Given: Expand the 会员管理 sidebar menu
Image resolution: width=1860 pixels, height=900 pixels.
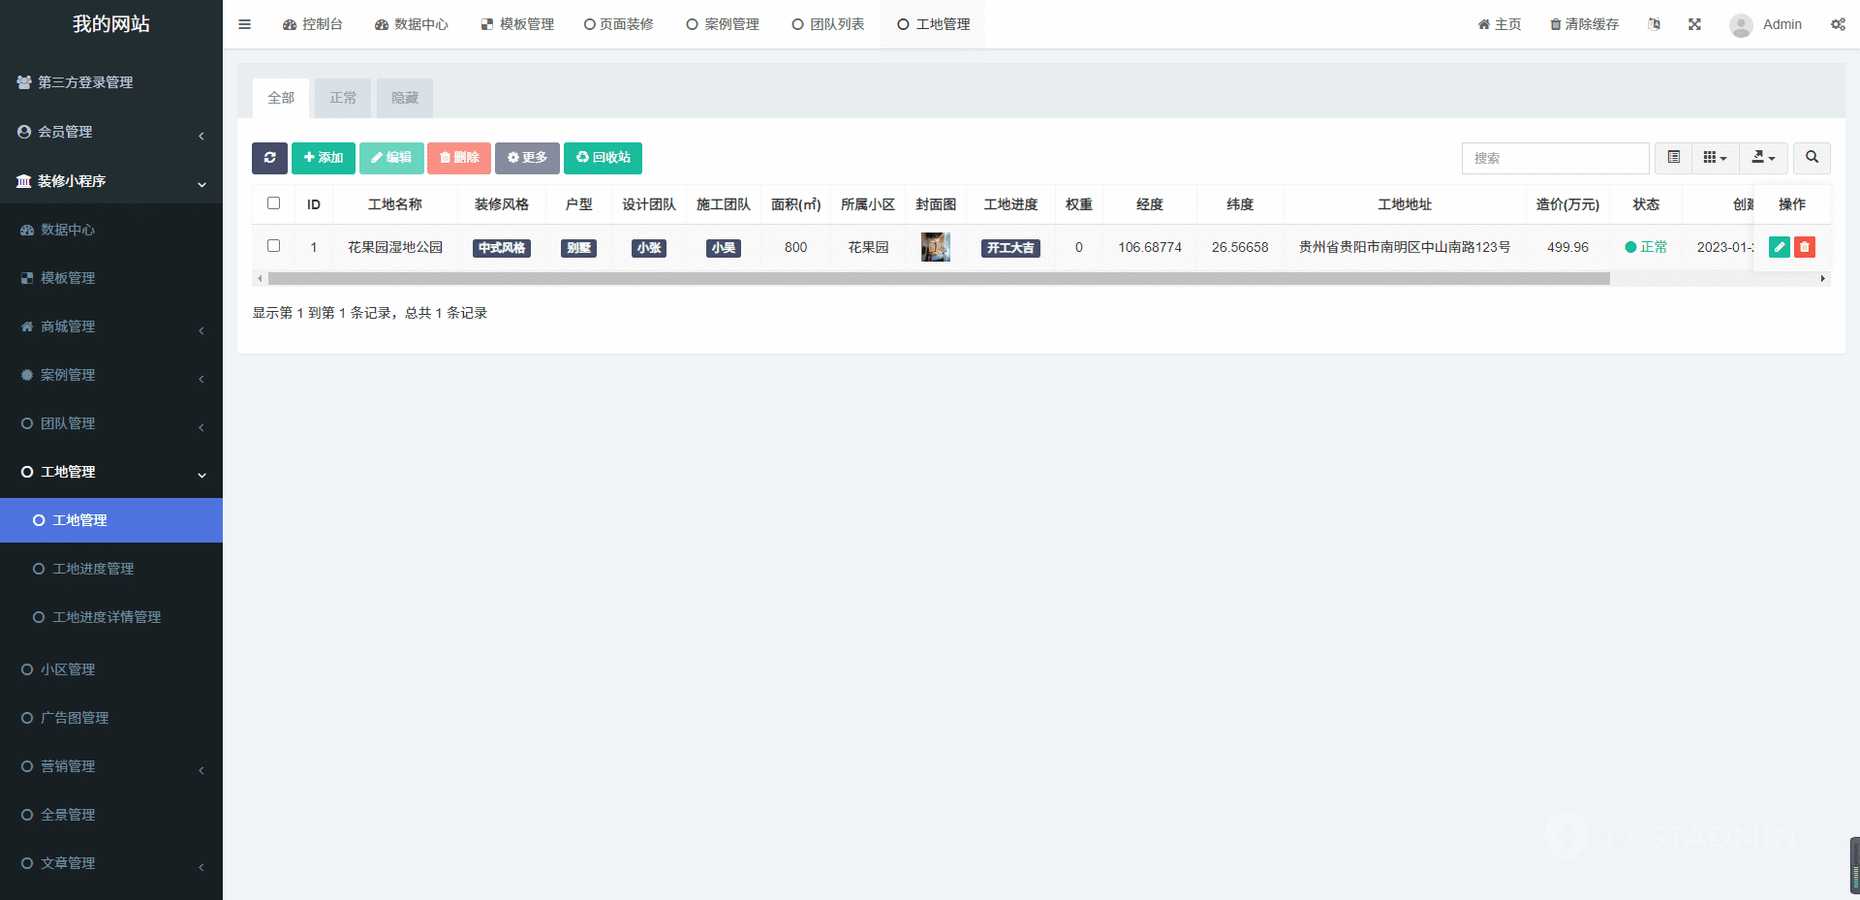Looking at the screenshot, I should coord(110,132).
